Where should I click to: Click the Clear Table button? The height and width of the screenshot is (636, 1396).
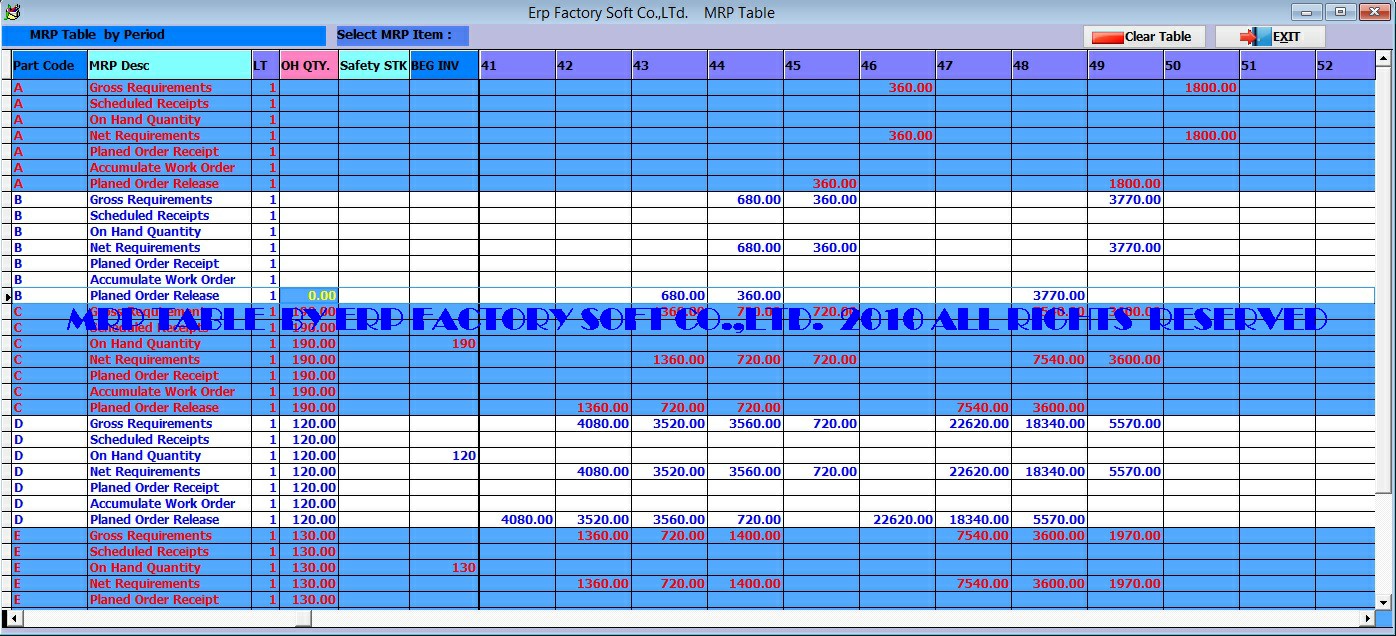(1142, 37)
